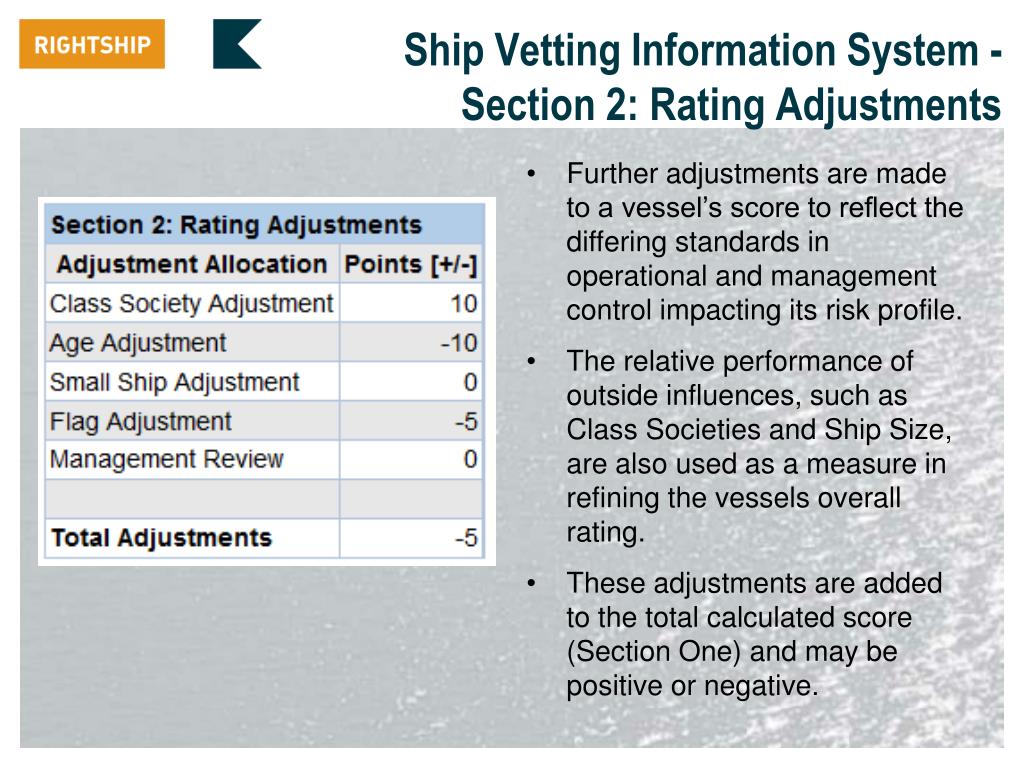The width and height of the screenshot is (1024, 768).
Task: Click the 'Total Adjustments' row label
Action: tap(161, 537)
